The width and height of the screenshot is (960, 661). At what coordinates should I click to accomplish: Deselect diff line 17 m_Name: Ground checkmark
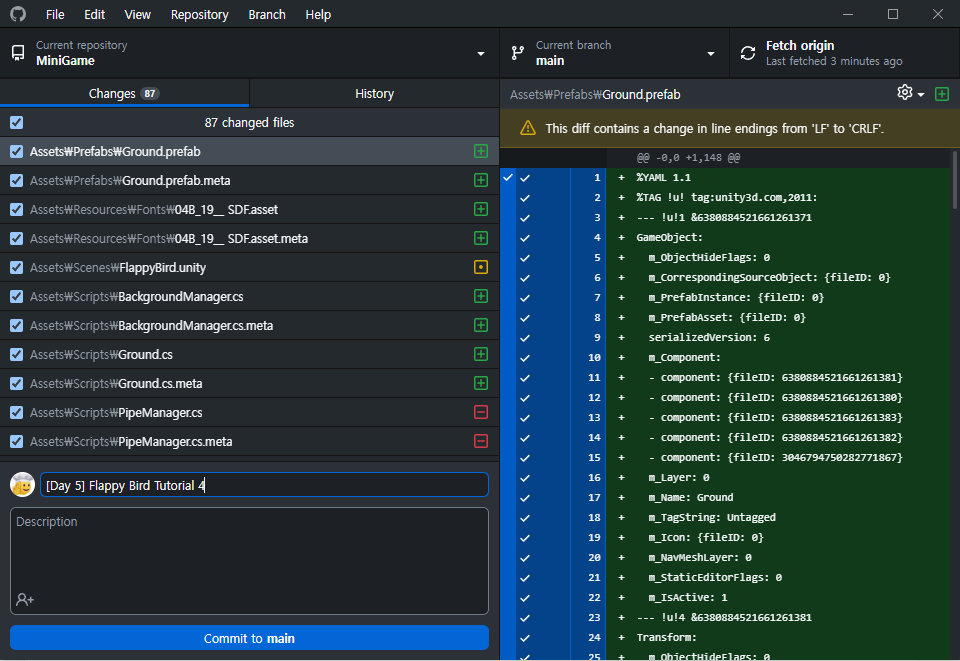pyautogui.click(x=525, y=498)
